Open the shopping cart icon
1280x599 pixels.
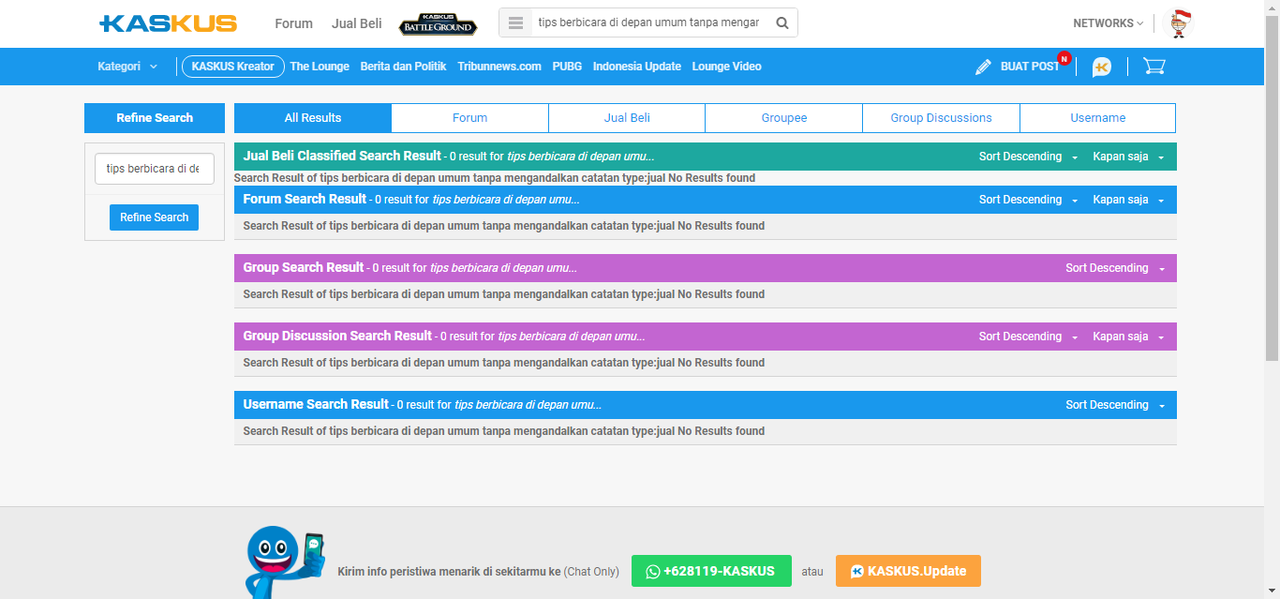point(1154,67)
